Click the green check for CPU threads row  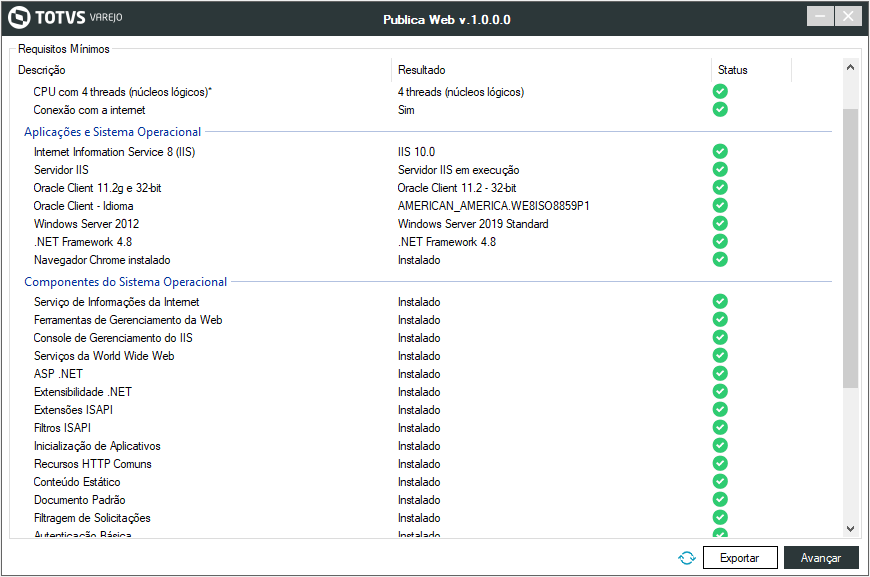point(720,92)
